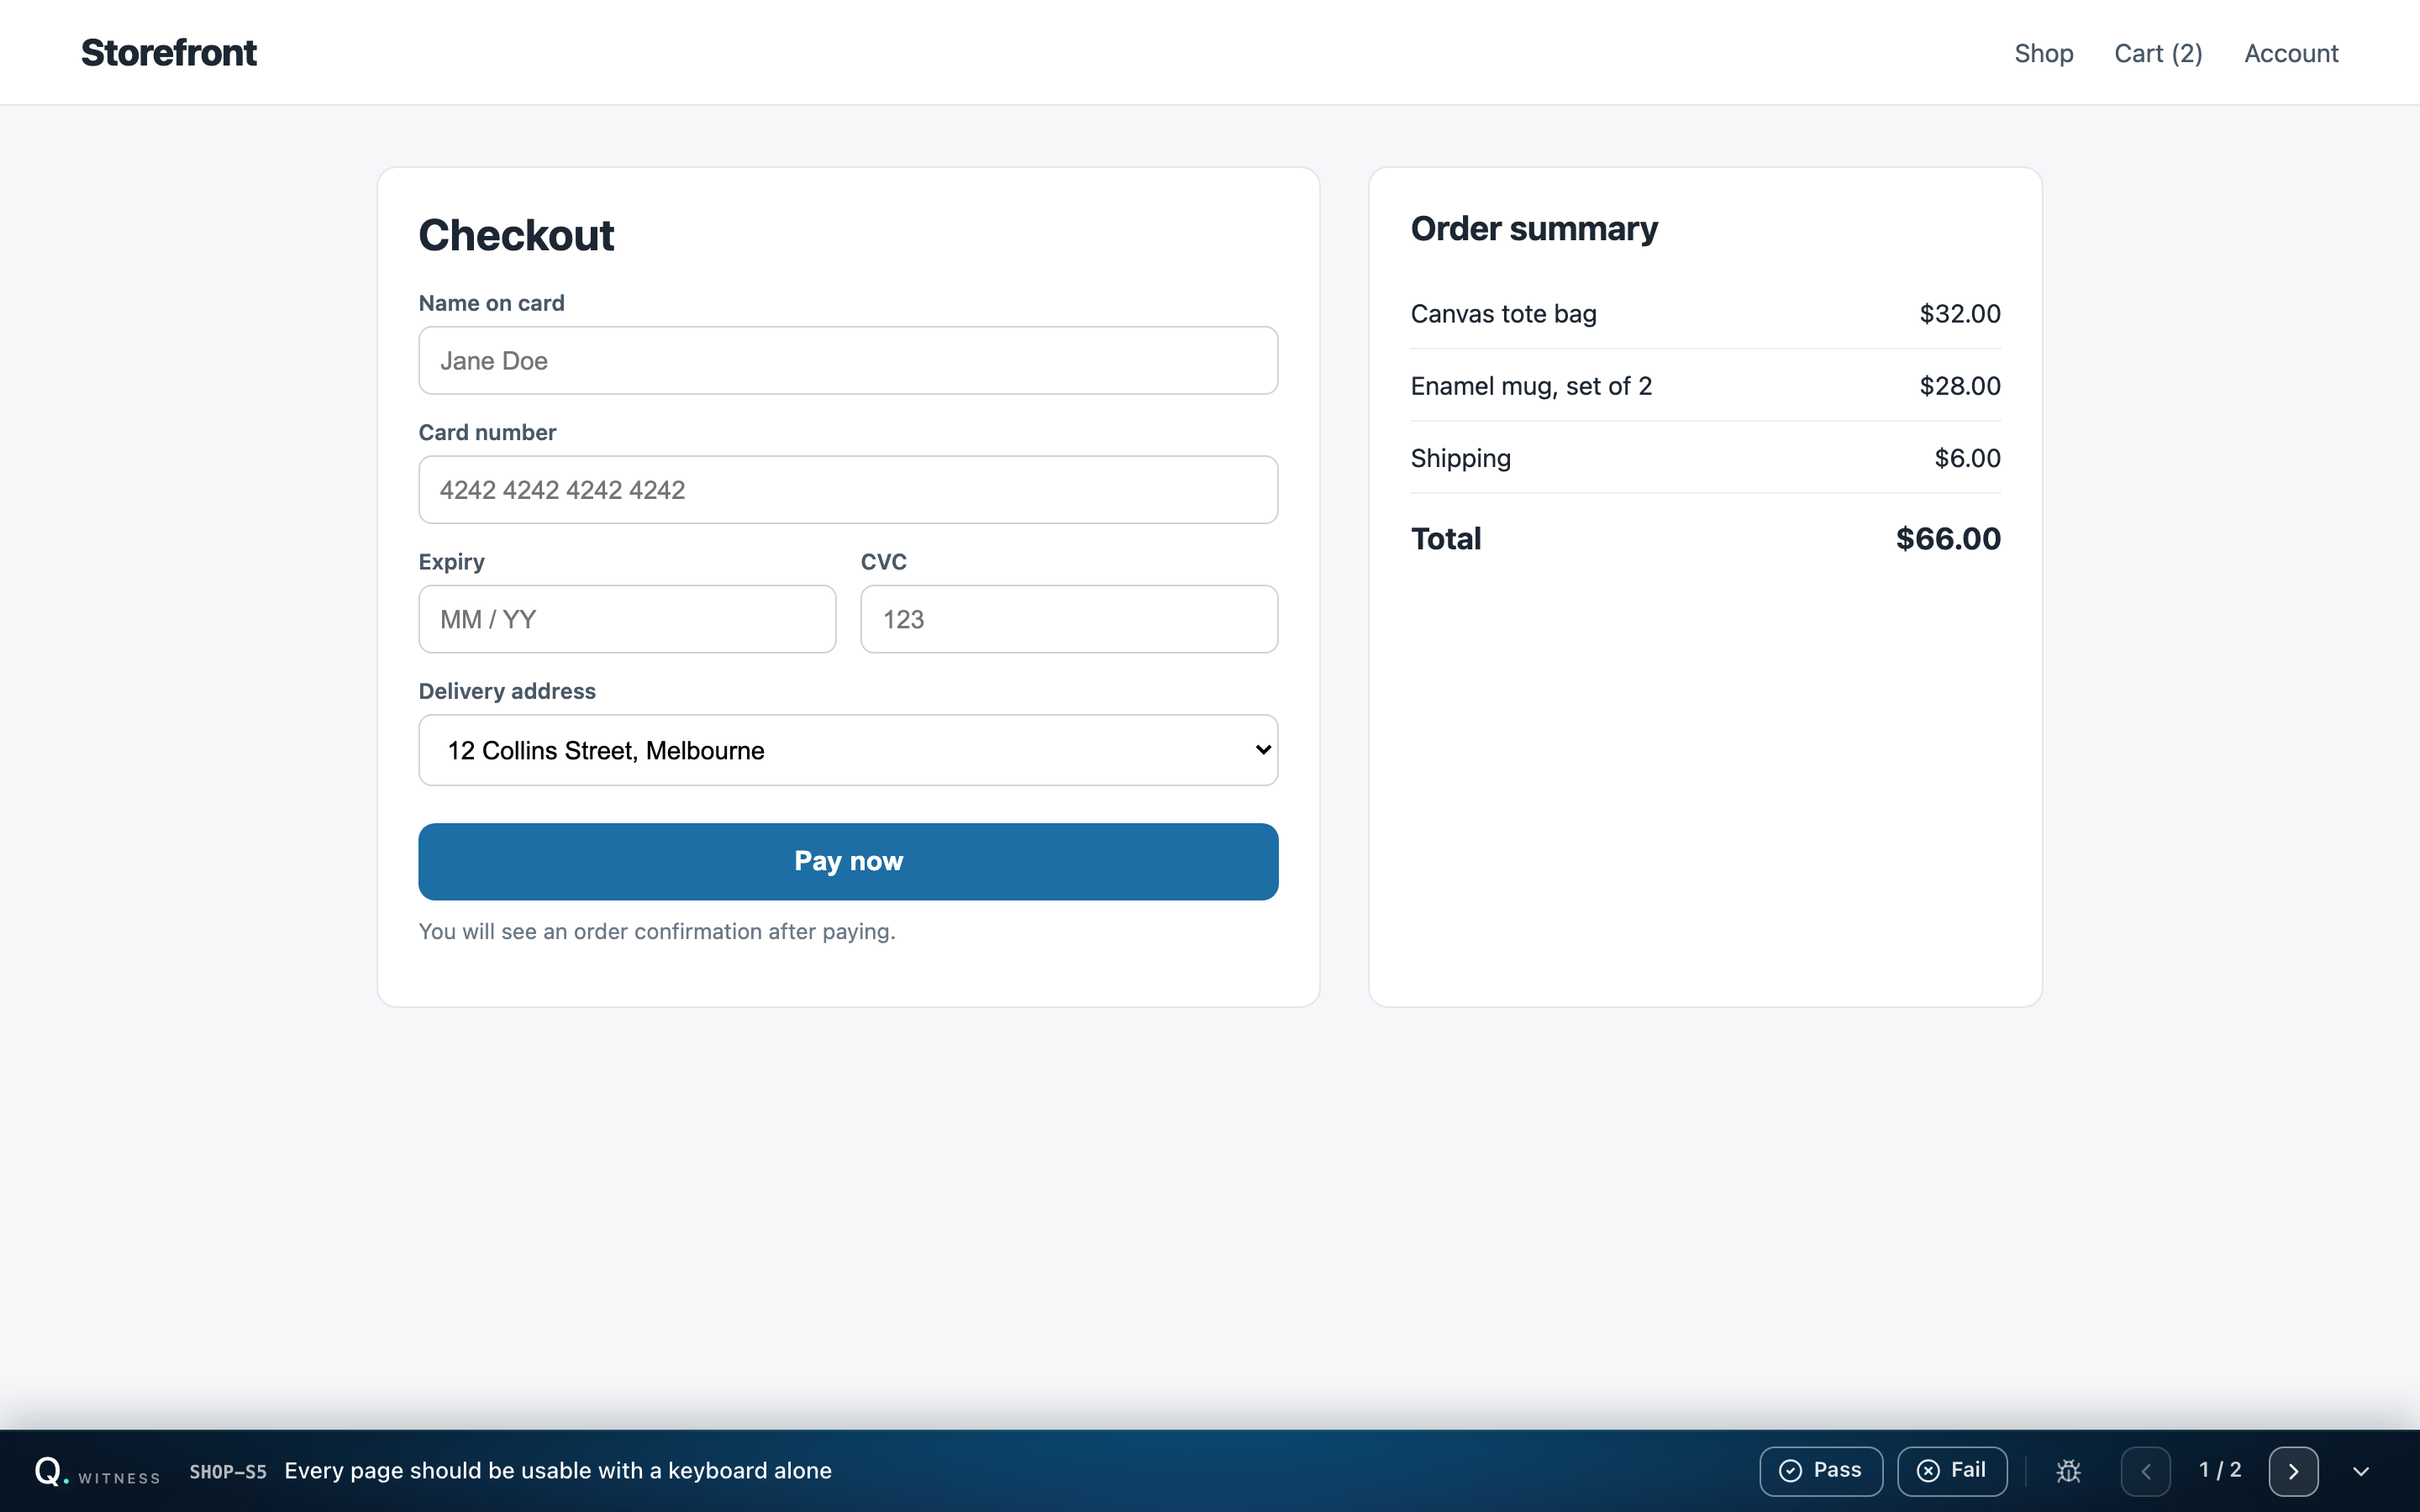Image resolution: width=2420 pixels, height=1512 pixels.
Task: Click the SHOP-S5 test ID label
Action: (x=228, y=1471)
